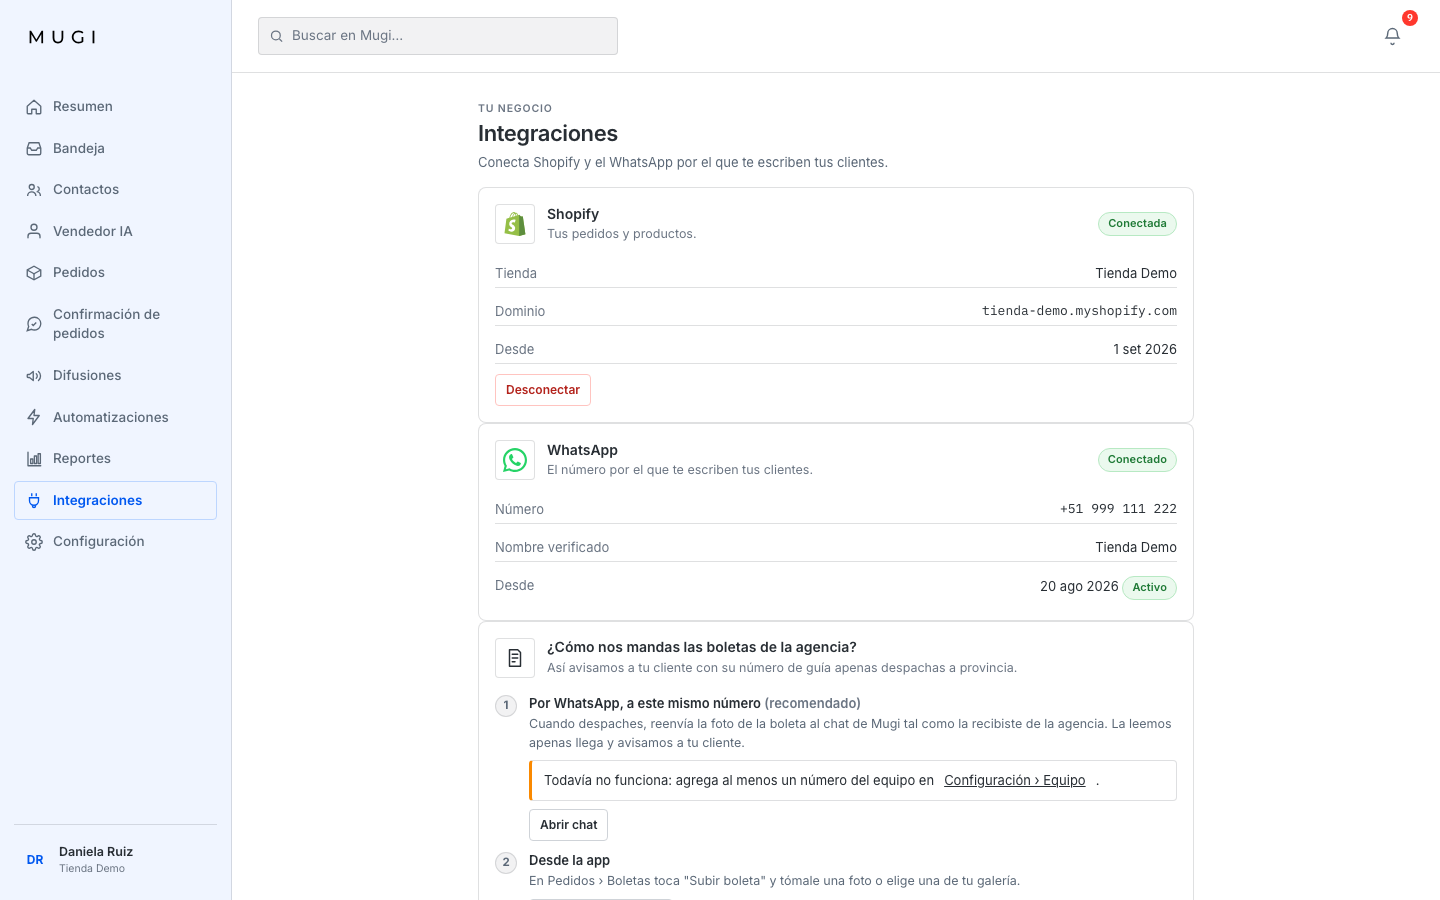The image size is (1440, 900).
Task: Click the Contactos people icon
Action: coord(34,190)
